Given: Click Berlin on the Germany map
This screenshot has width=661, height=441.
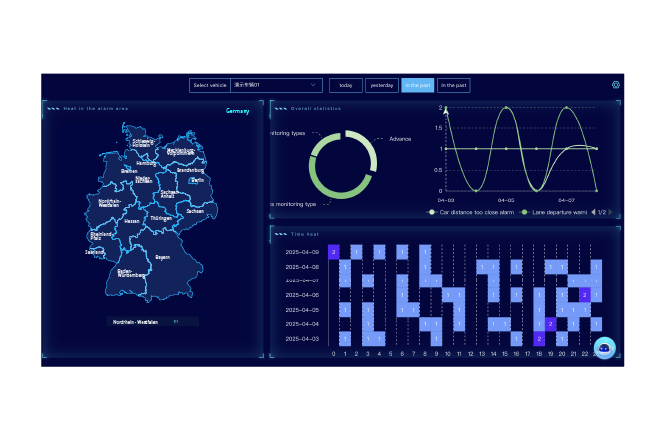Looking at the screenshot, I should coord(197,180).
